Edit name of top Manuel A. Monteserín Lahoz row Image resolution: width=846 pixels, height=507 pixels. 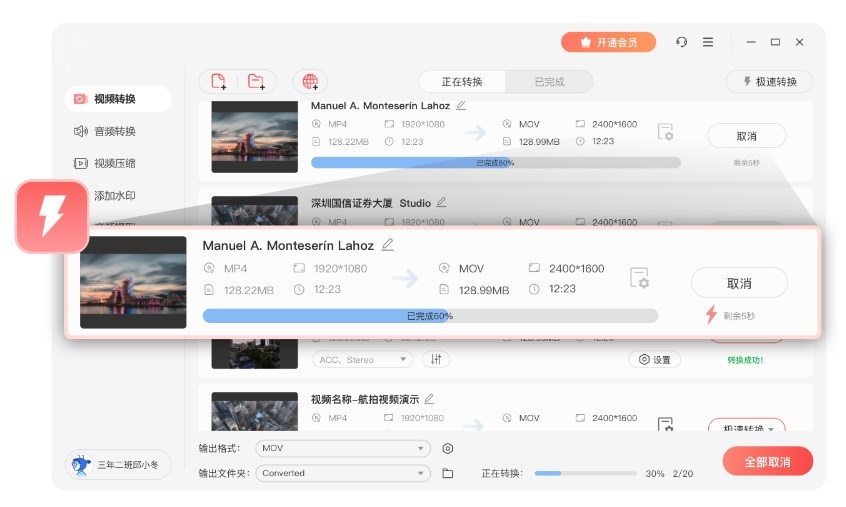click(461, 106)
